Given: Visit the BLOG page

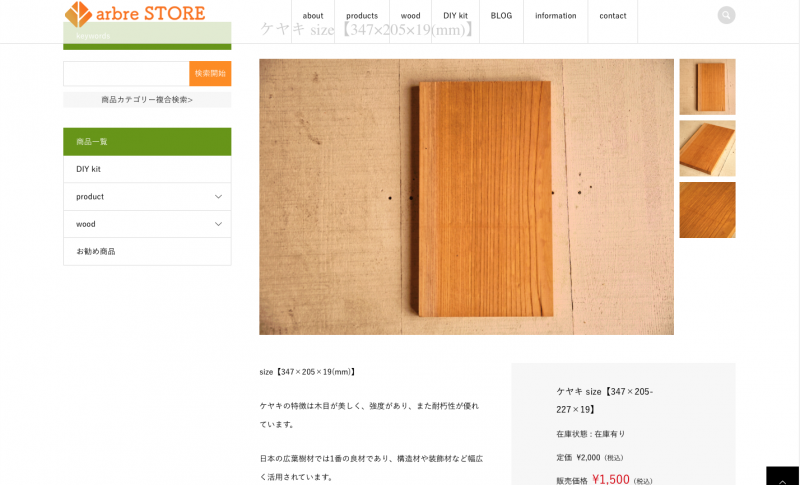Looking at the screenshot, I should (501, 16).
